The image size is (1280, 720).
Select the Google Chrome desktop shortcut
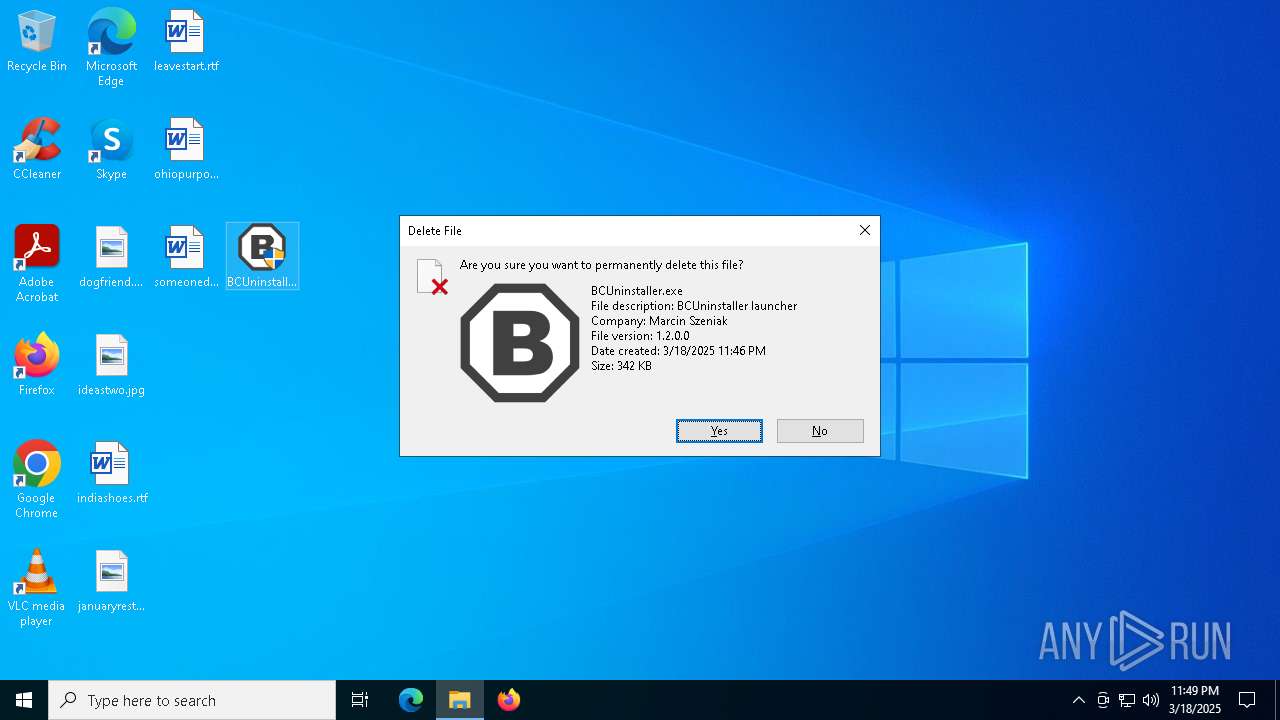tap(37, 480)
